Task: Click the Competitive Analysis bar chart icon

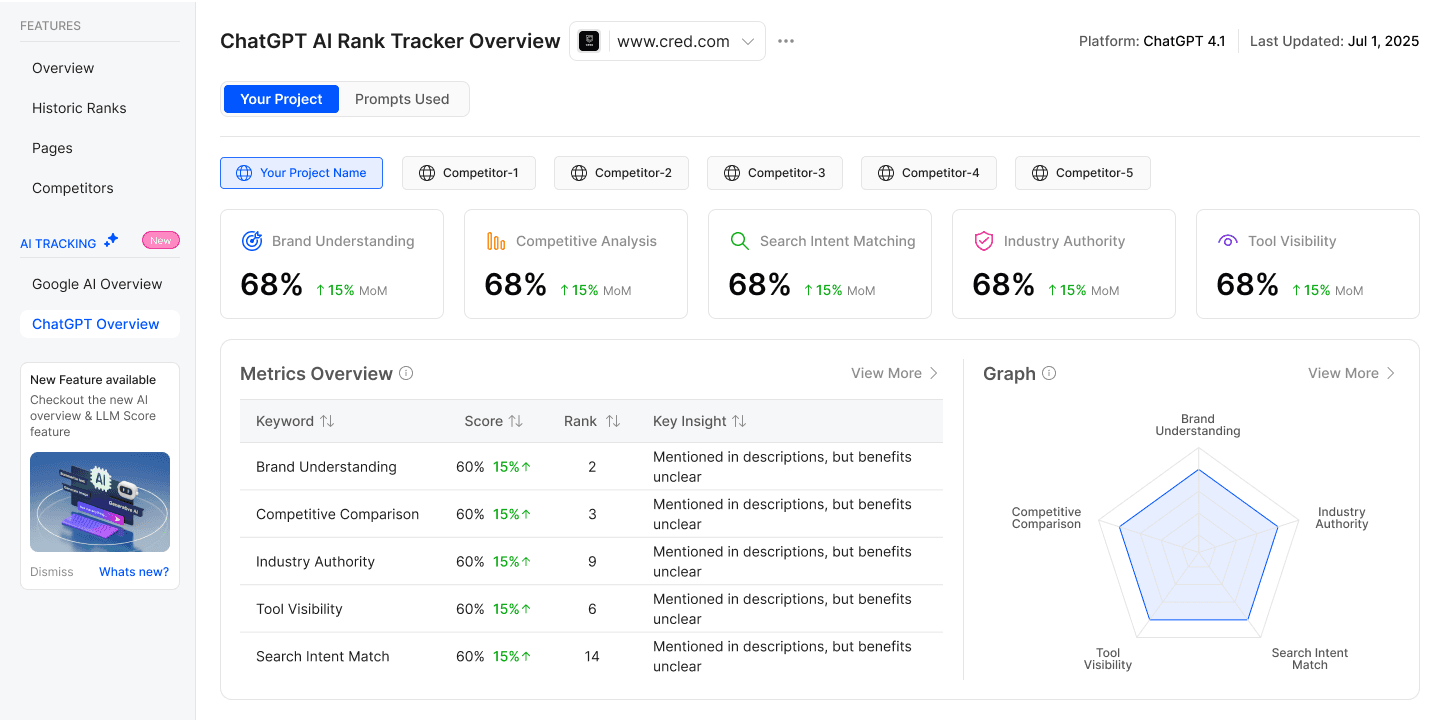Action: point(496,240)
